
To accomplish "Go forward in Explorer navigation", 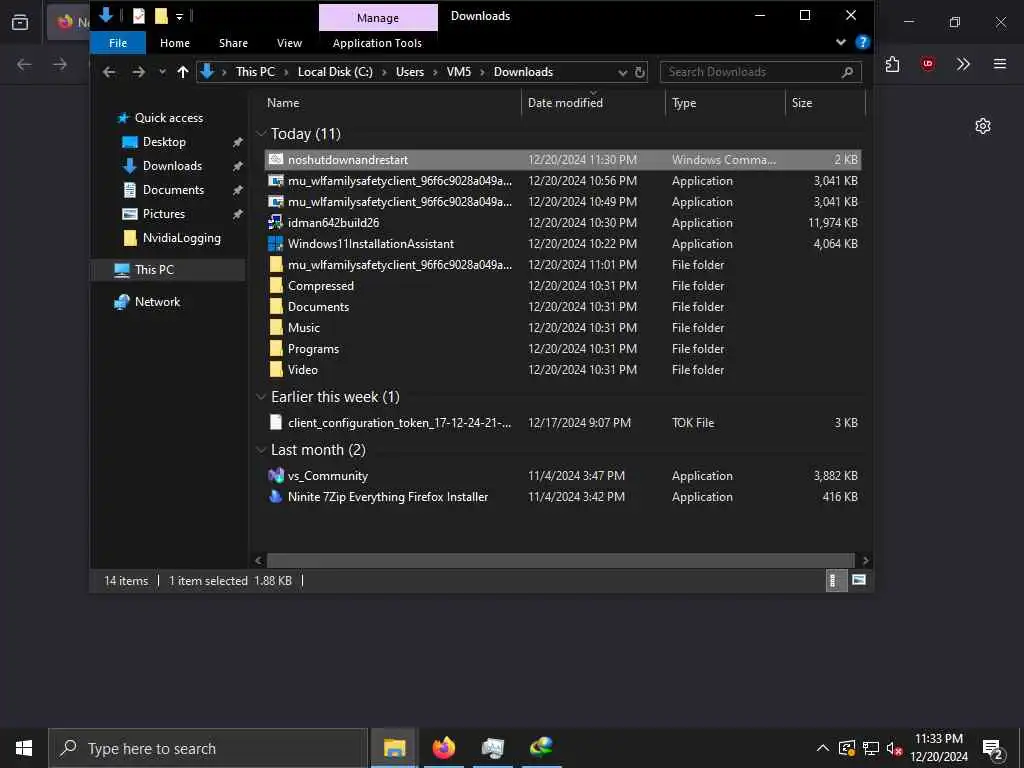I will pos(138,72).
